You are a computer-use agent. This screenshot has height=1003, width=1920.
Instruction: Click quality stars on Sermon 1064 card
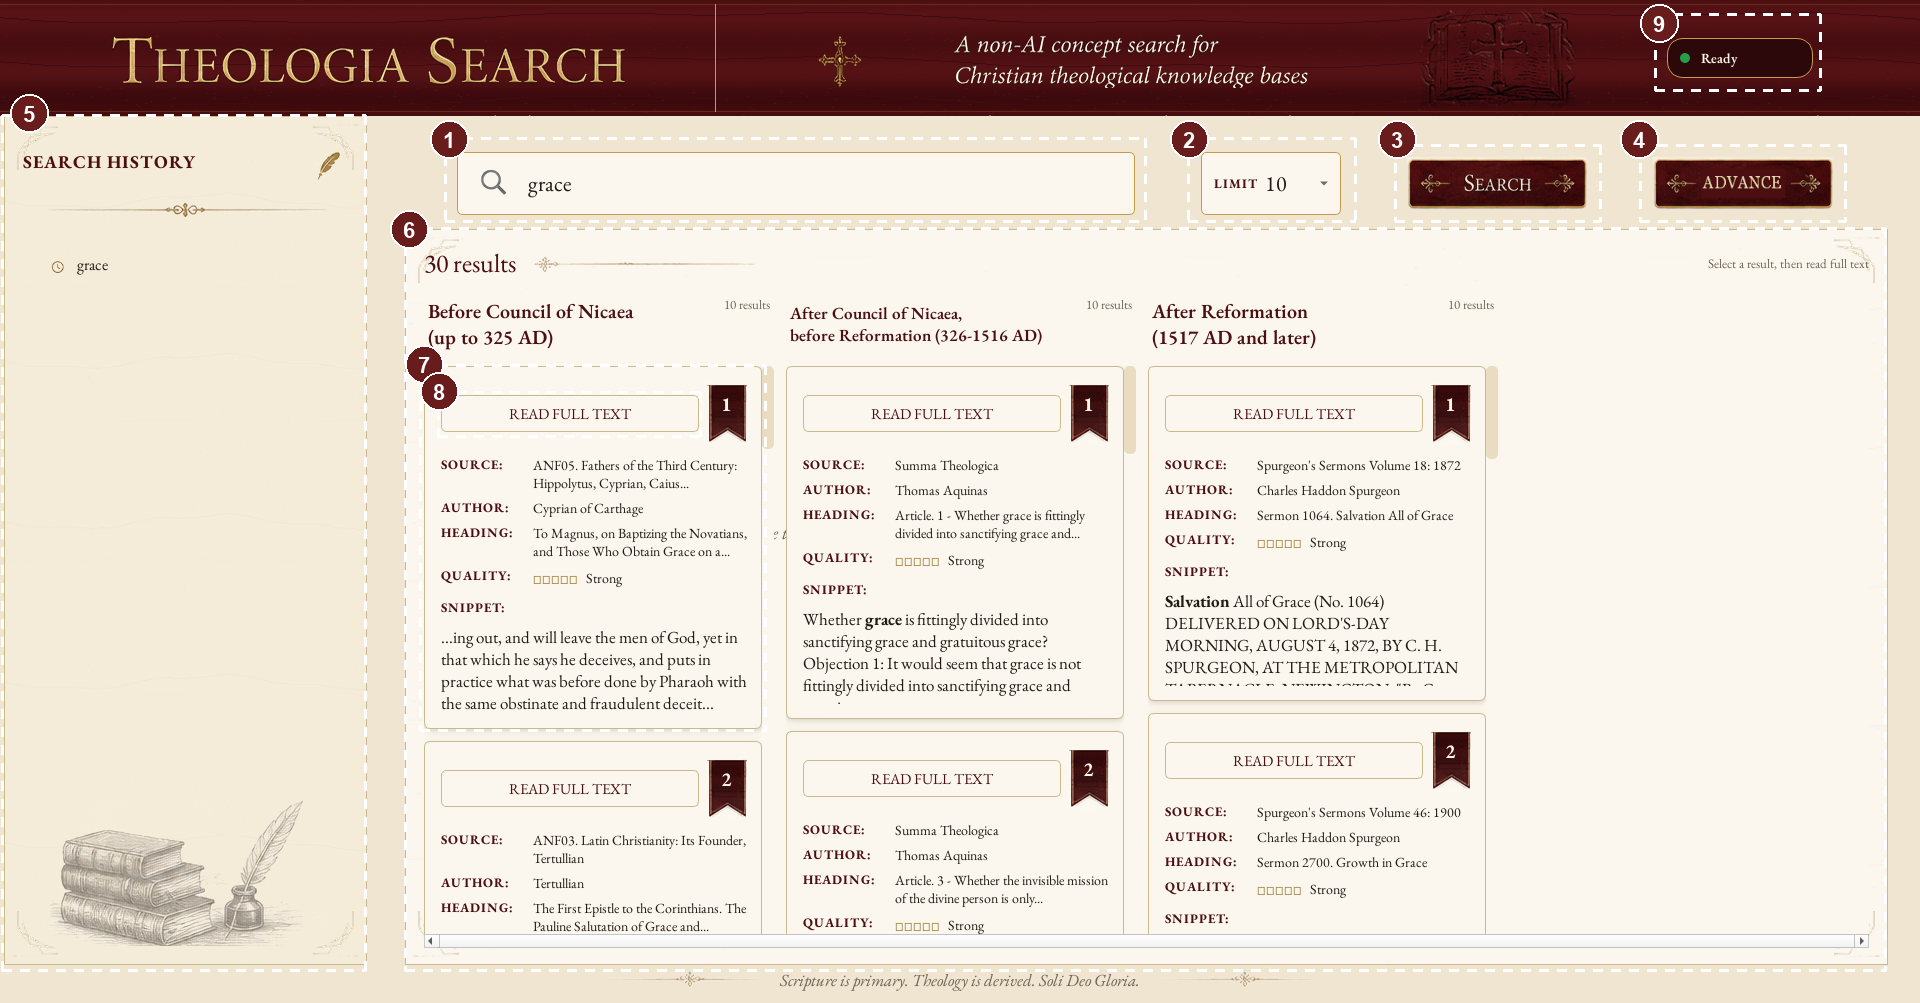tap(1279, 544)
